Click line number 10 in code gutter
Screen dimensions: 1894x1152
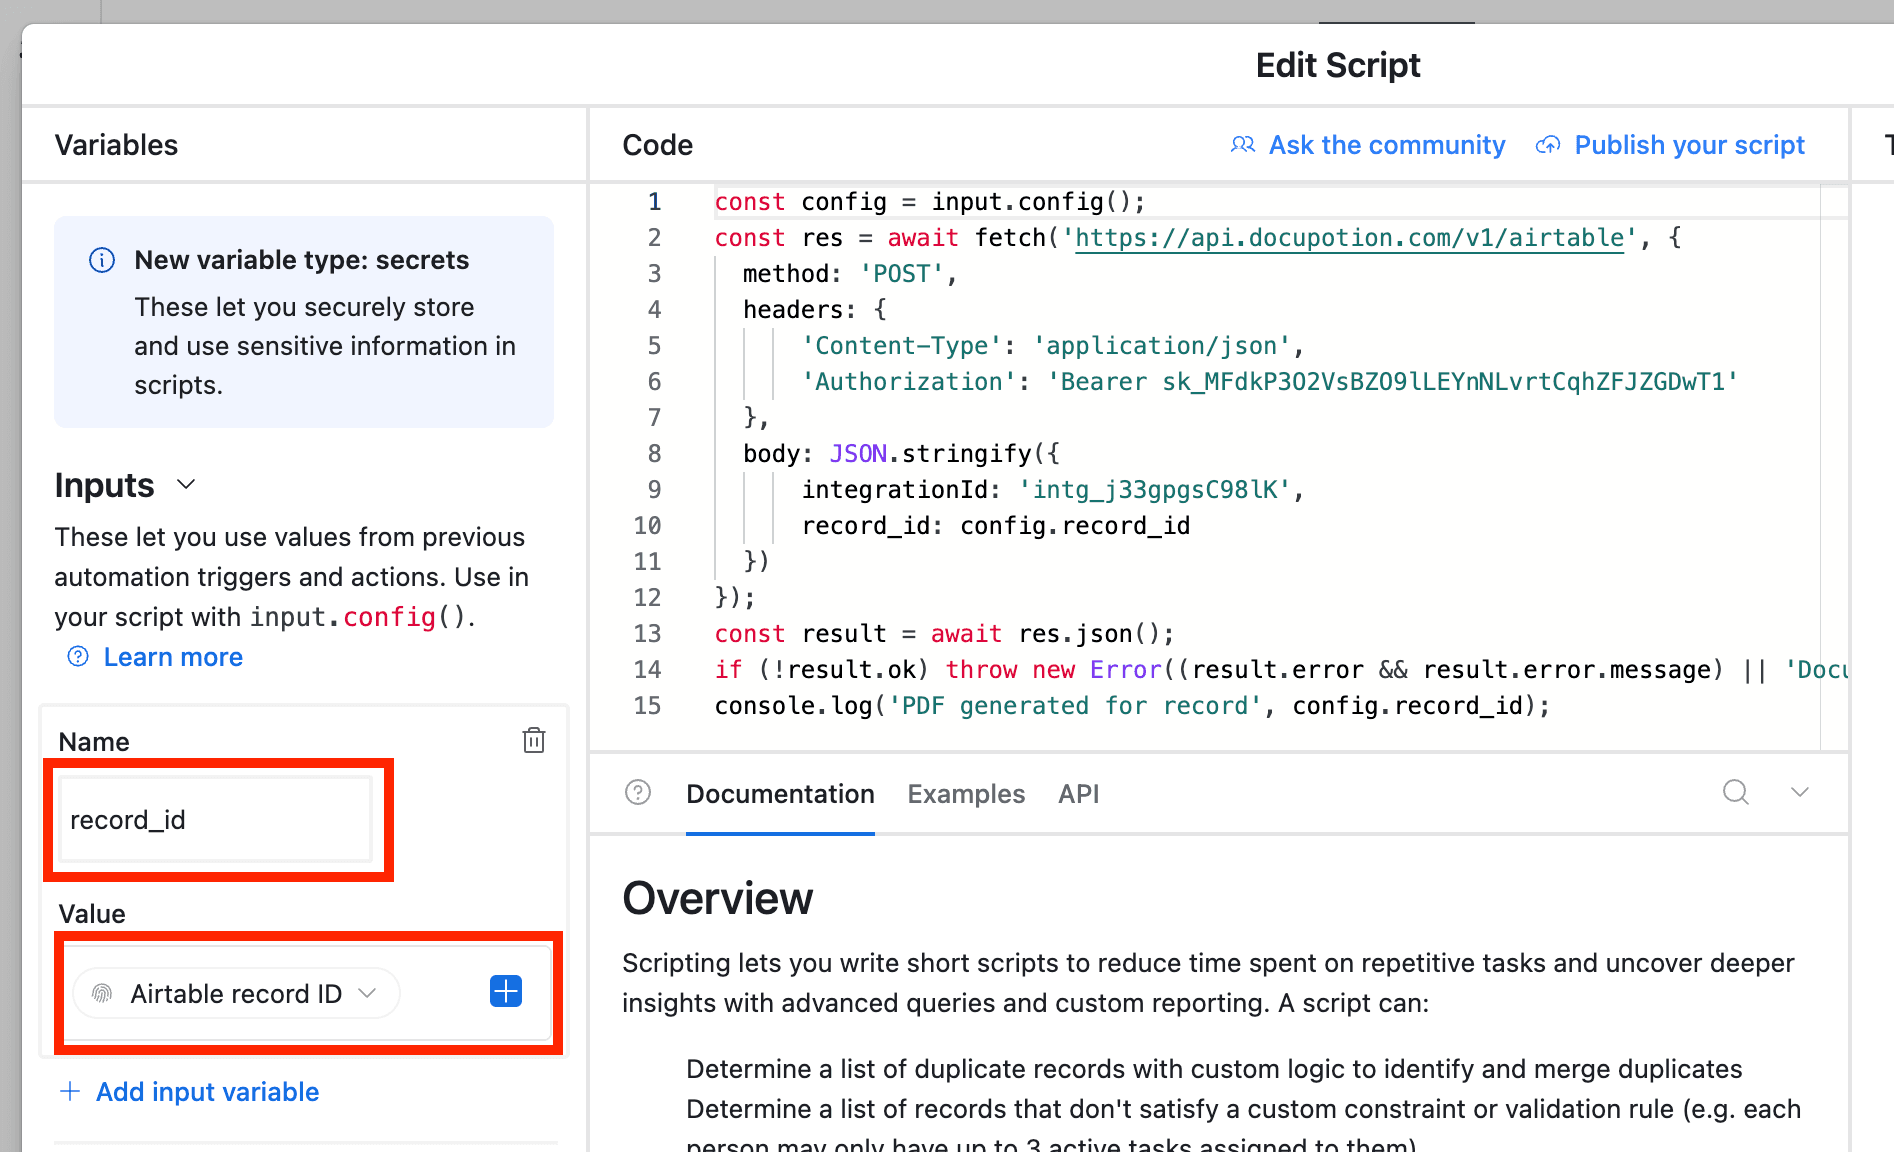tap(647, 526)
